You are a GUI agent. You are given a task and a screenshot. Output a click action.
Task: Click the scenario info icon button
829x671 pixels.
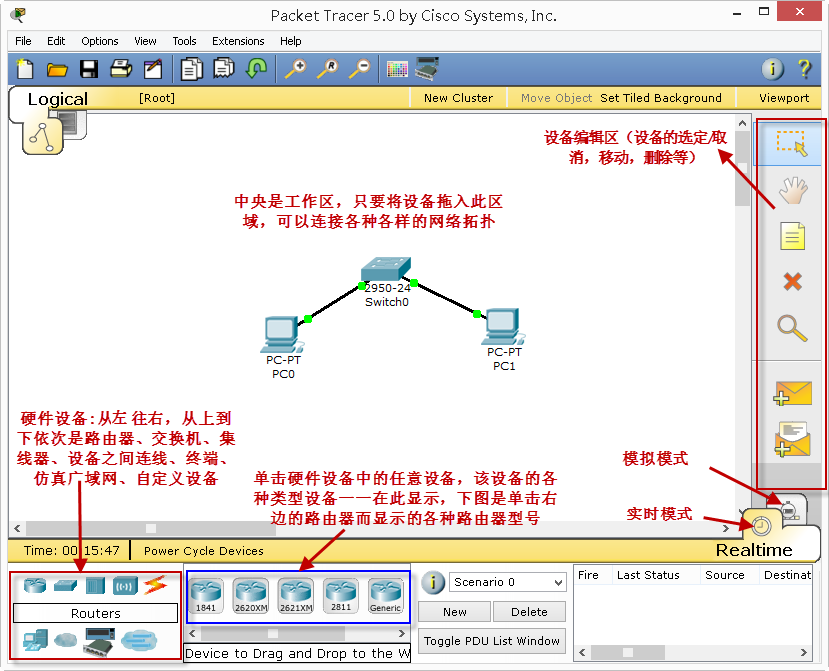tap(433, 582)
